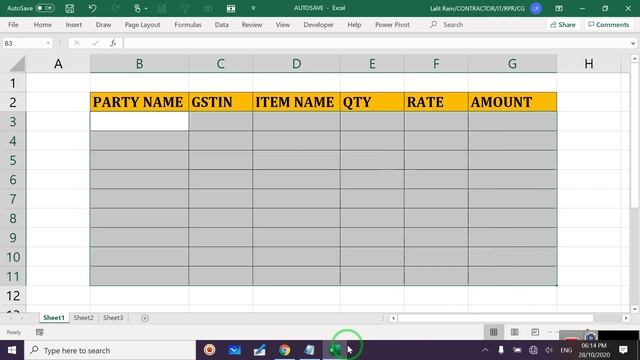The width and height of the screenshot is (640, 360).
Task: Open Ribbon Display Options icon
Action: (x=559, y=8)
